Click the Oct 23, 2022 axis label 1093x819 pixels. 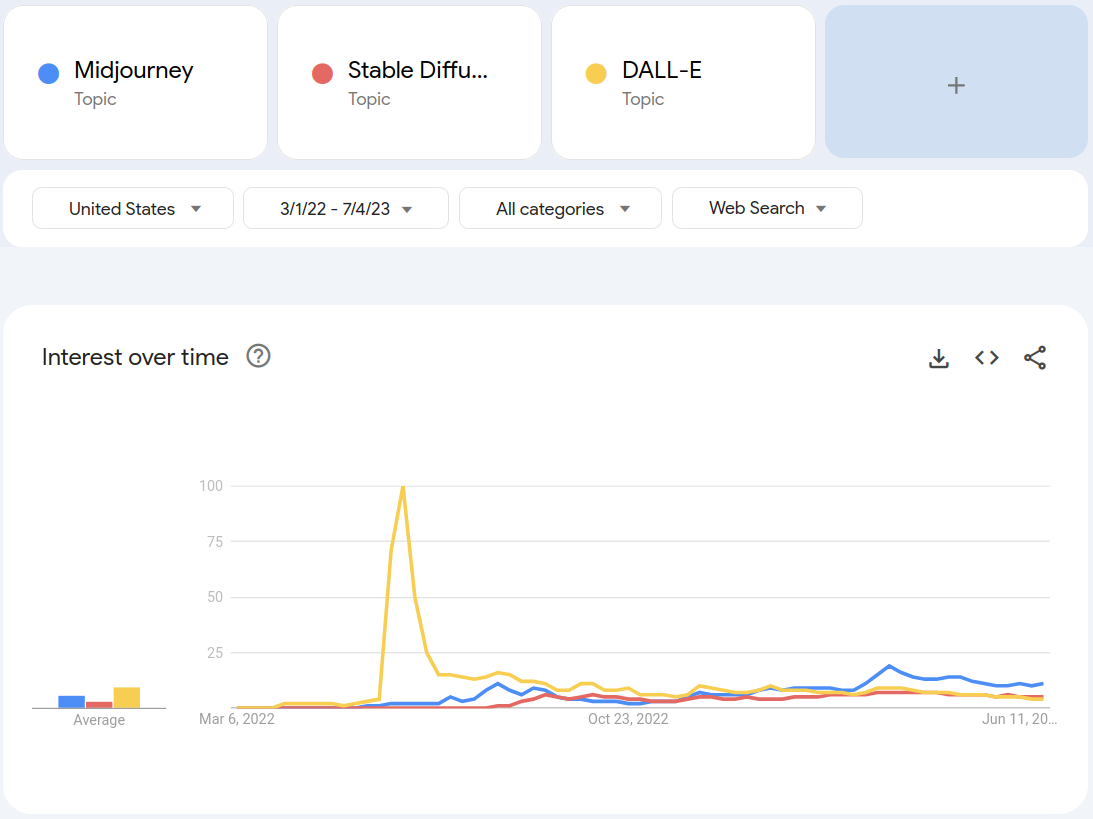click(x=627, y=718)
